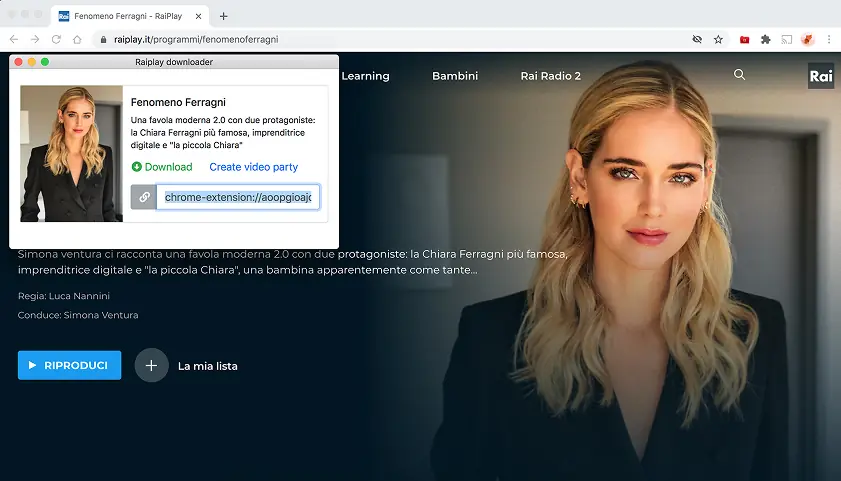Click Create video party link

coord(254,167)
